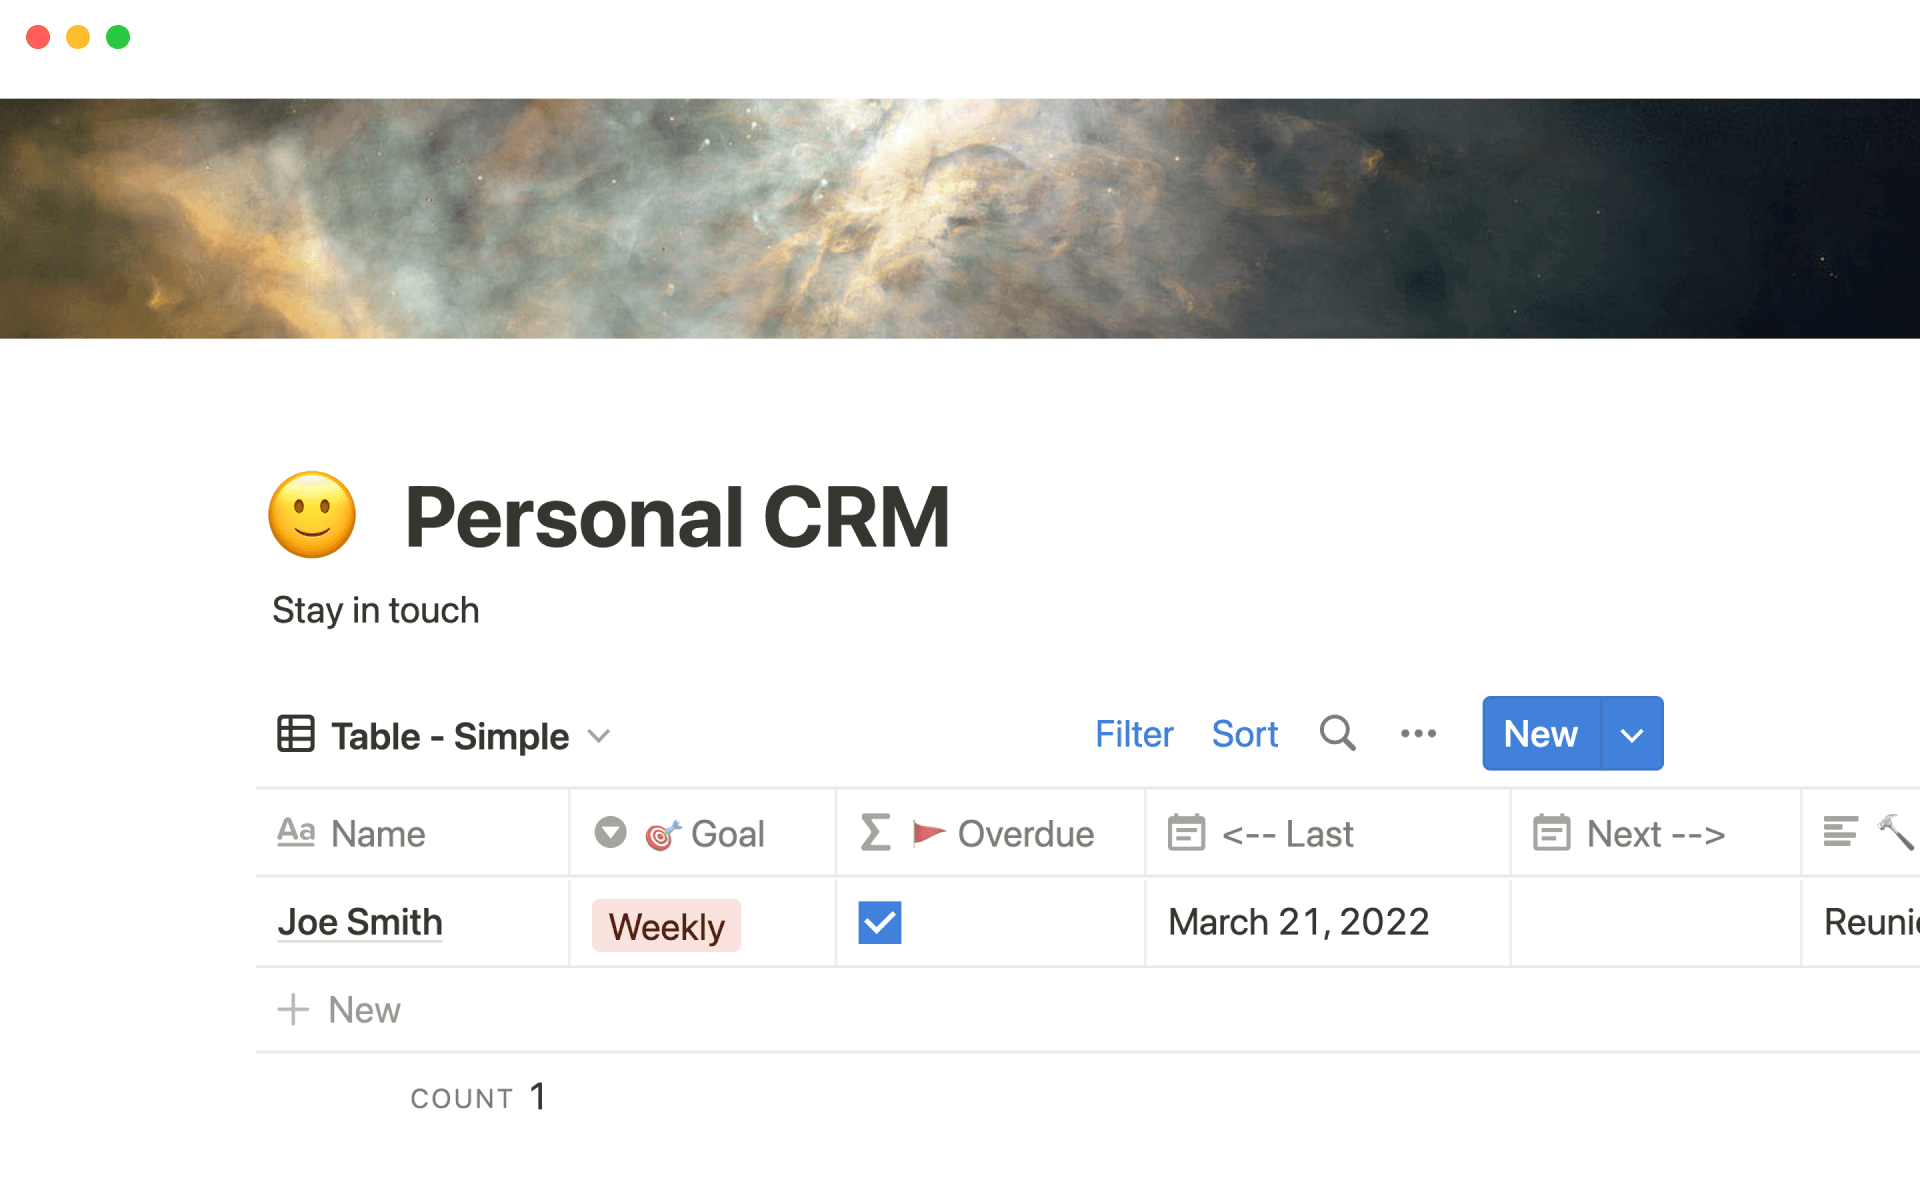
Task: Open the Filter menu
Action: [1133, 734]
